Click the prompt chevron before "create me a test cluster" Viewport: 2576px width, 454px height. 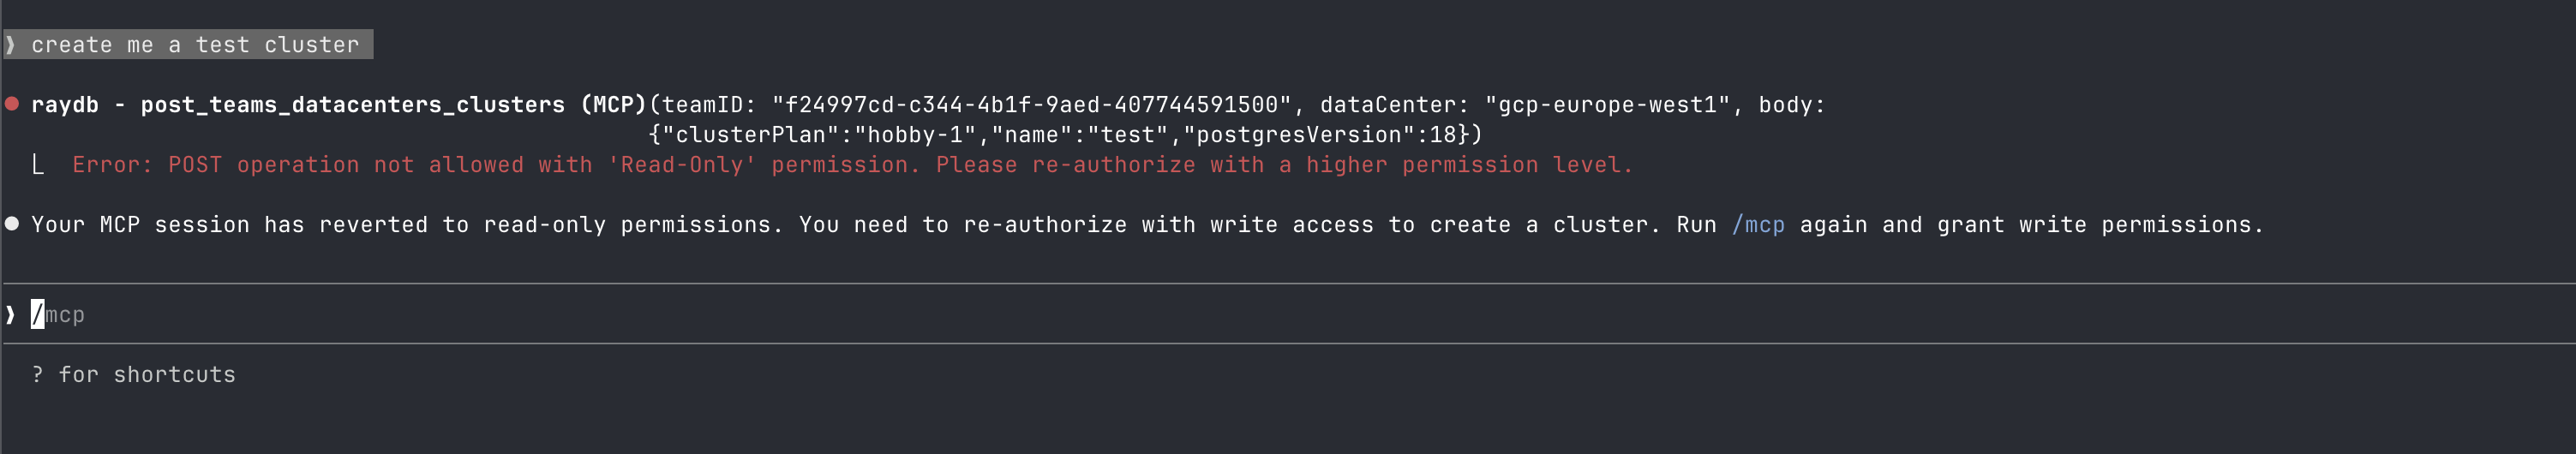click(10, 45)
